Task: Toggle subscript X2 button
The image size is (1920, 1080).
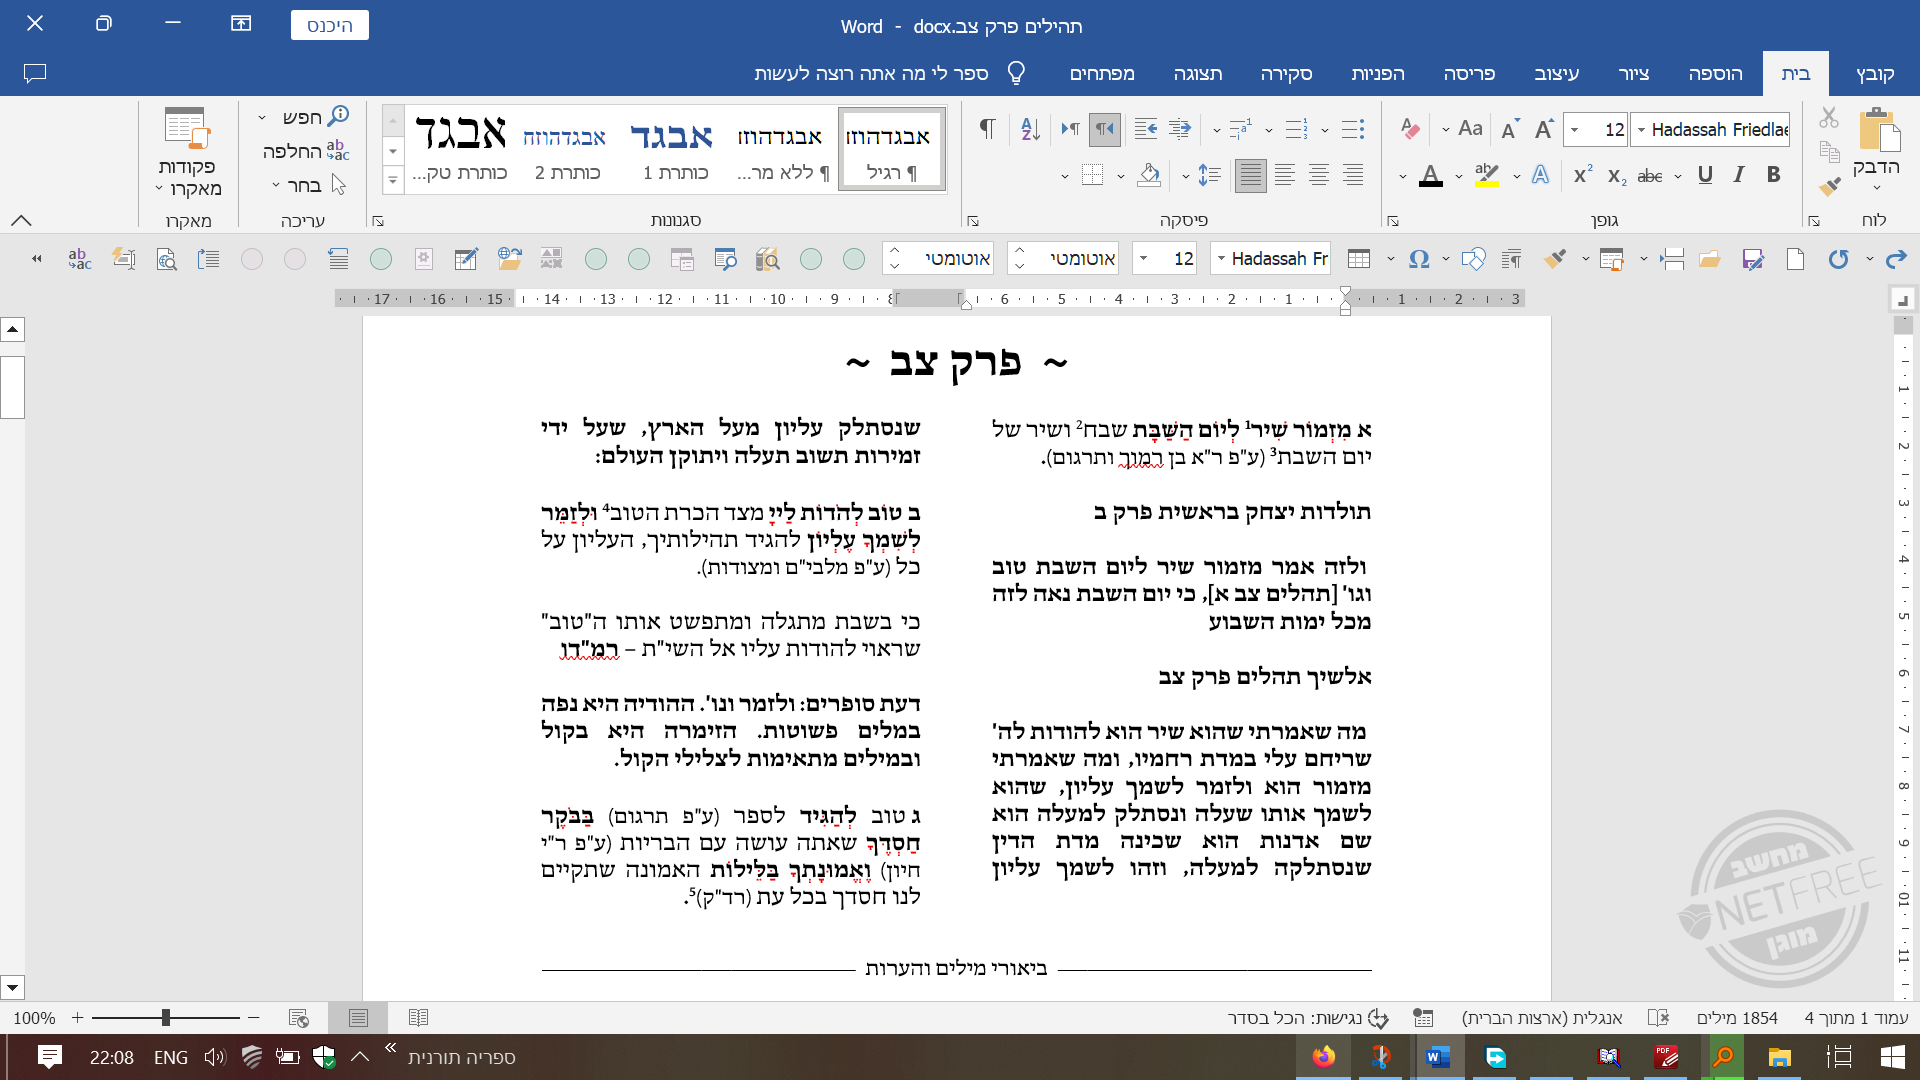Action: pos(1617,176)
